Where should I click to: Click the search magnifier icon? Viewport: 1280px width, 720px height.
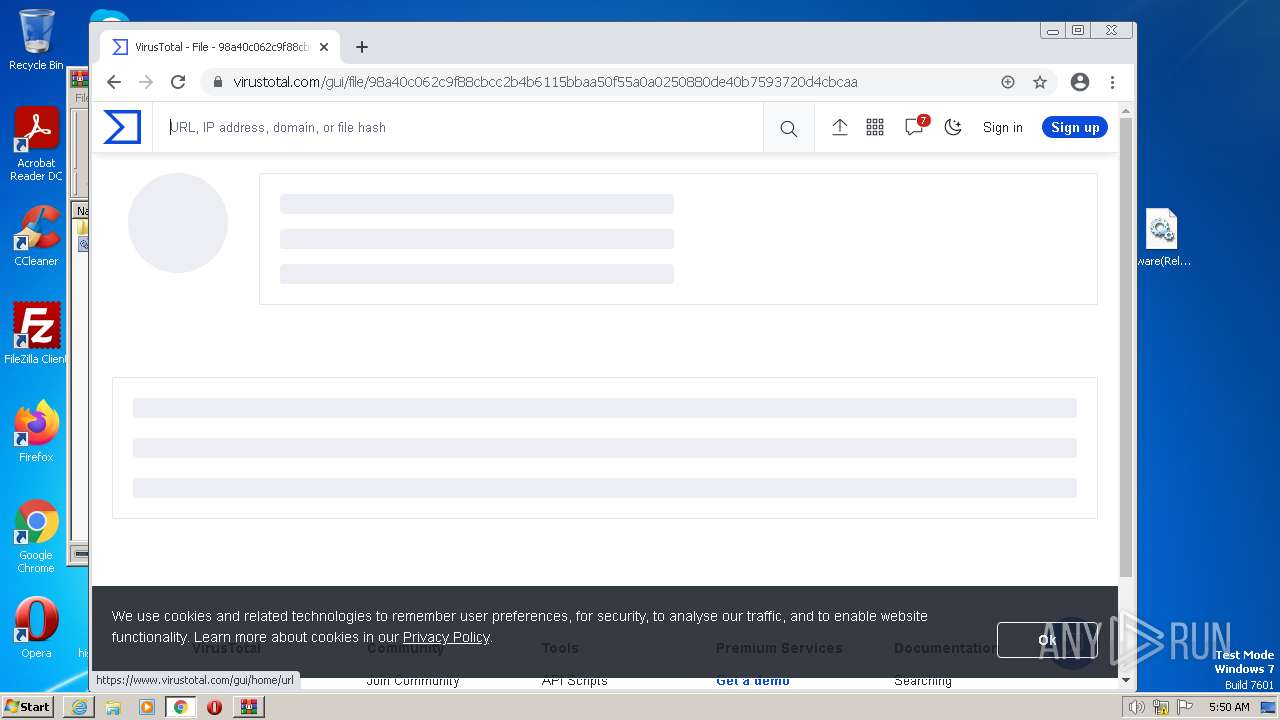click(789, 128)
